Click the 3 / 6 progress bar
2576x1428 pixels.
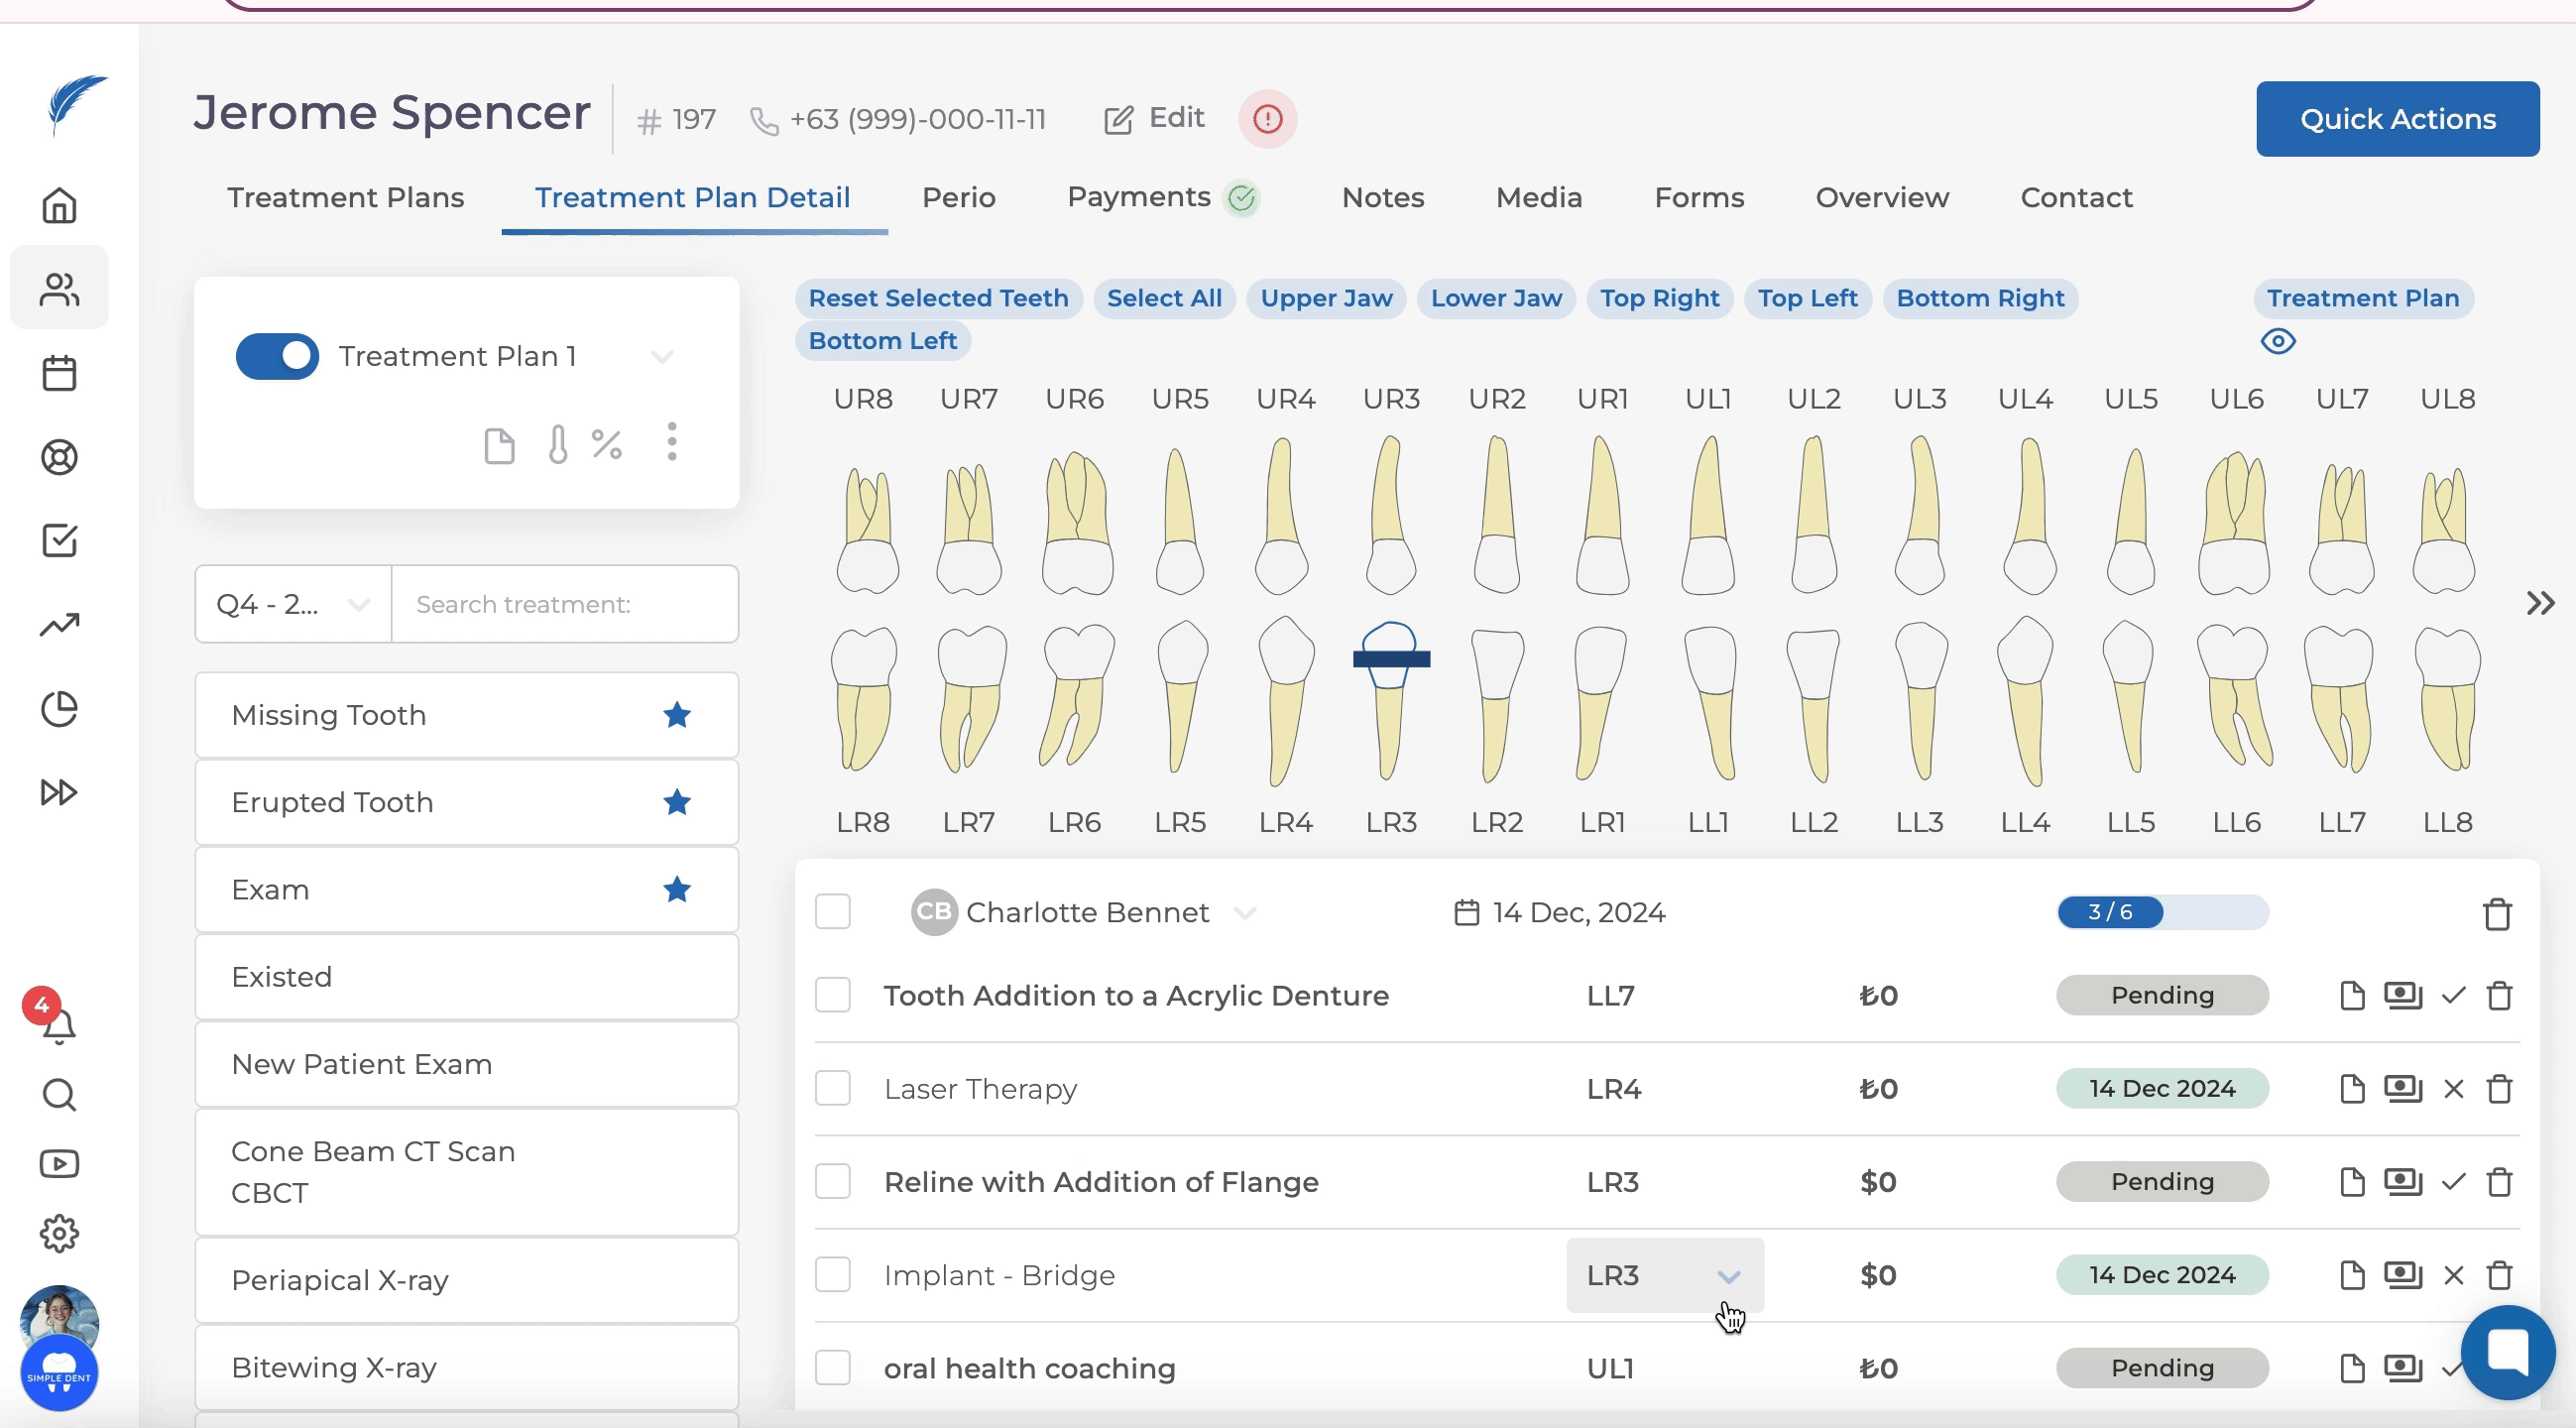point(2162,912)
